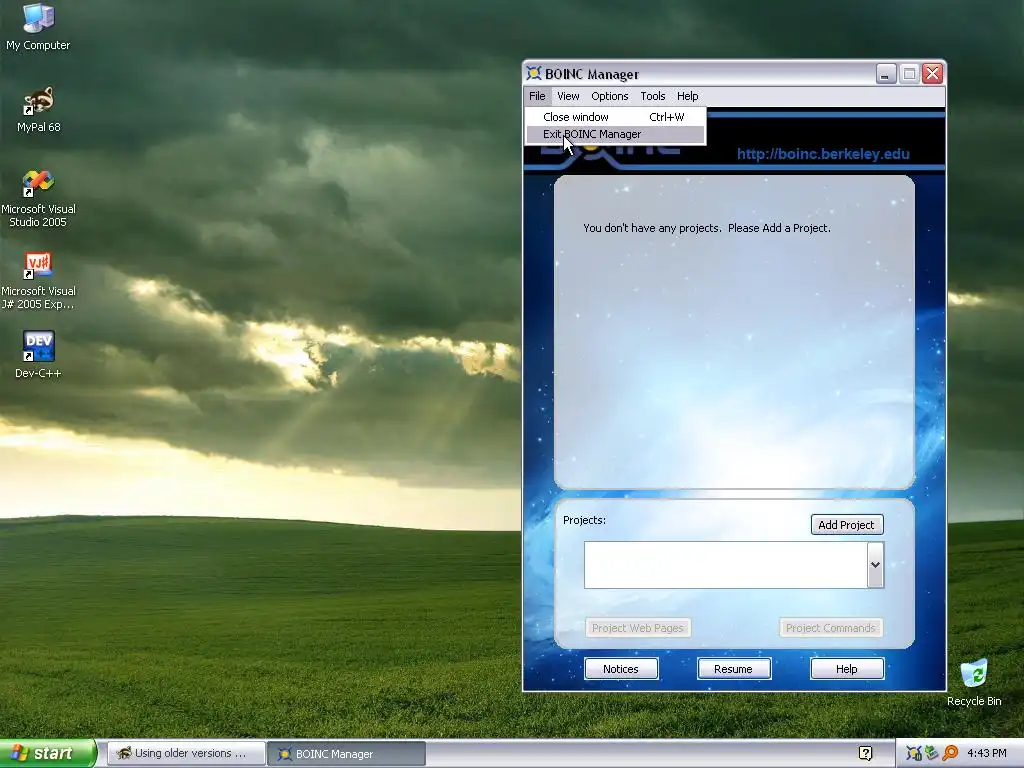The image size is (1024, 768).
Task: Click the 4:43 PM clock
Action: (987, 753)
